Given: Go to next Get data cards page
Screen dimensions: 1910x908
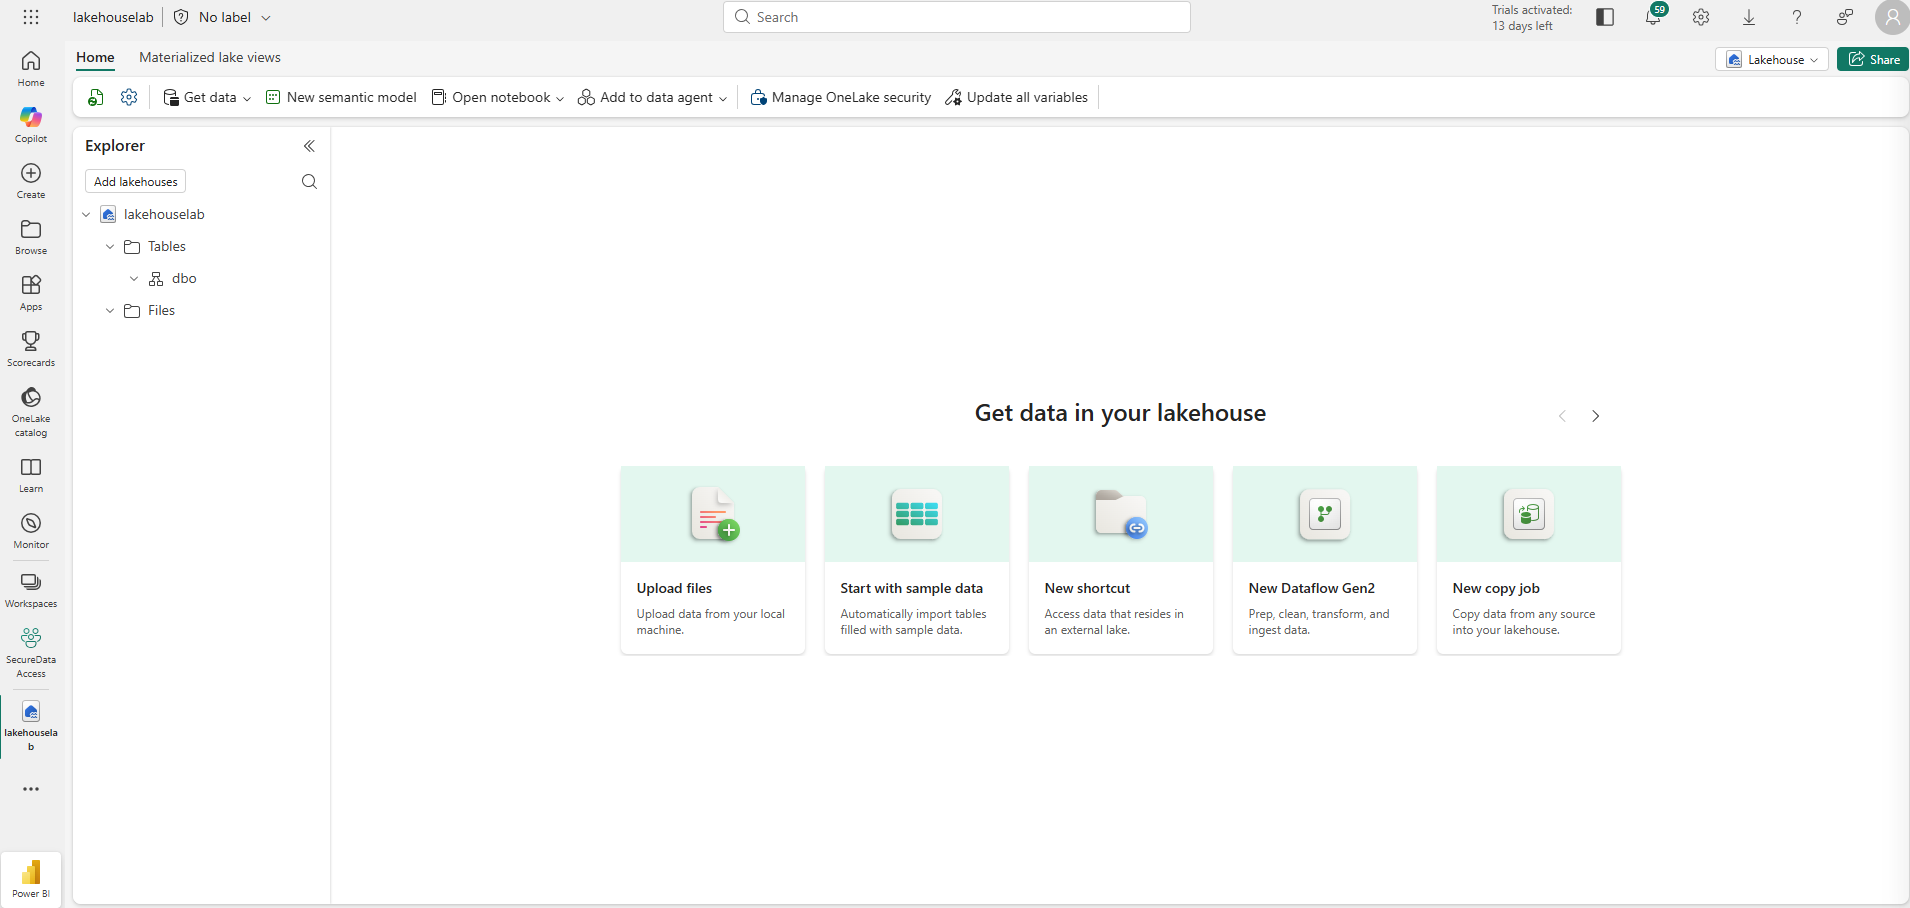Looking at the screenshot, I should [1596, 416].
